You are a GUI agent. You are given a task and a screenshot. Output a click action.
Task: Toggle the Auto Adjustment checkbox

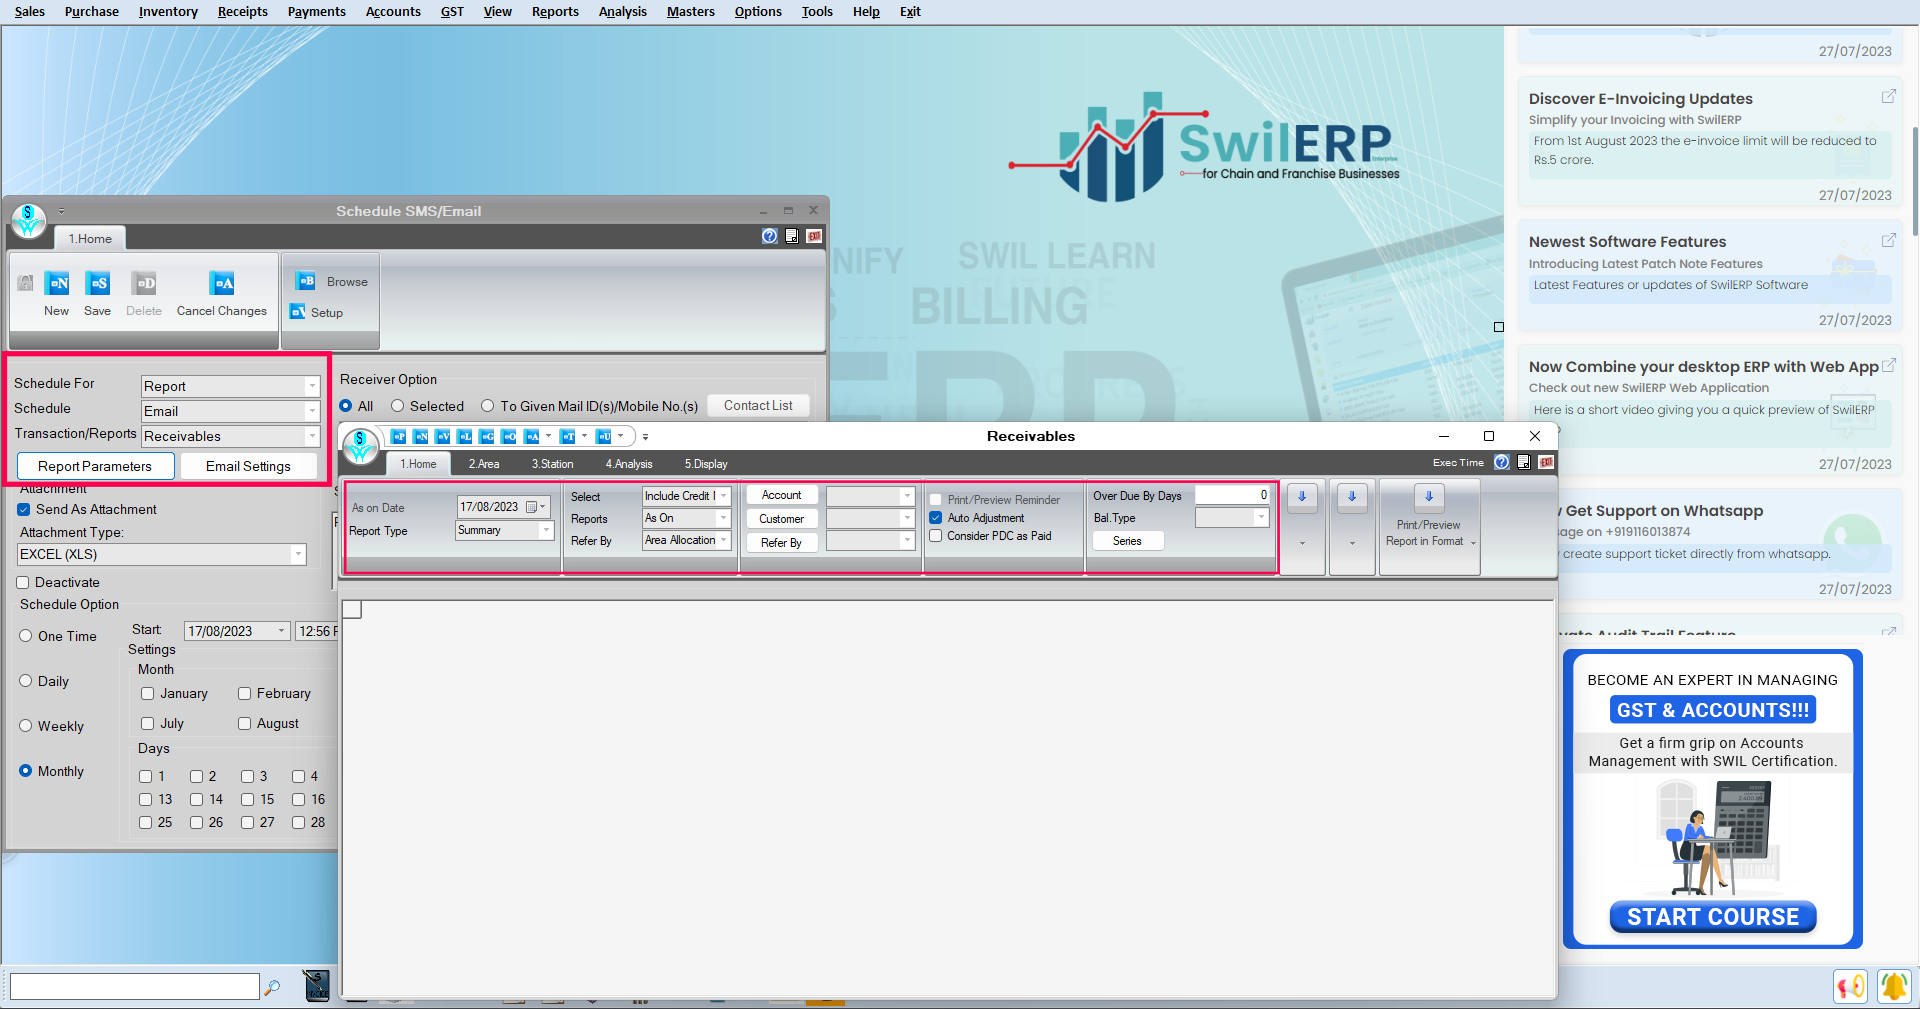936,518
